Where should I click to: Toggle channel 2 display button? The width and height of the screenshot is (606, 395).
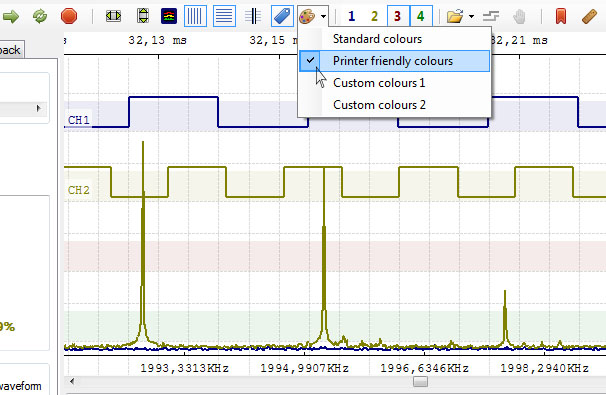coord(374,16)
